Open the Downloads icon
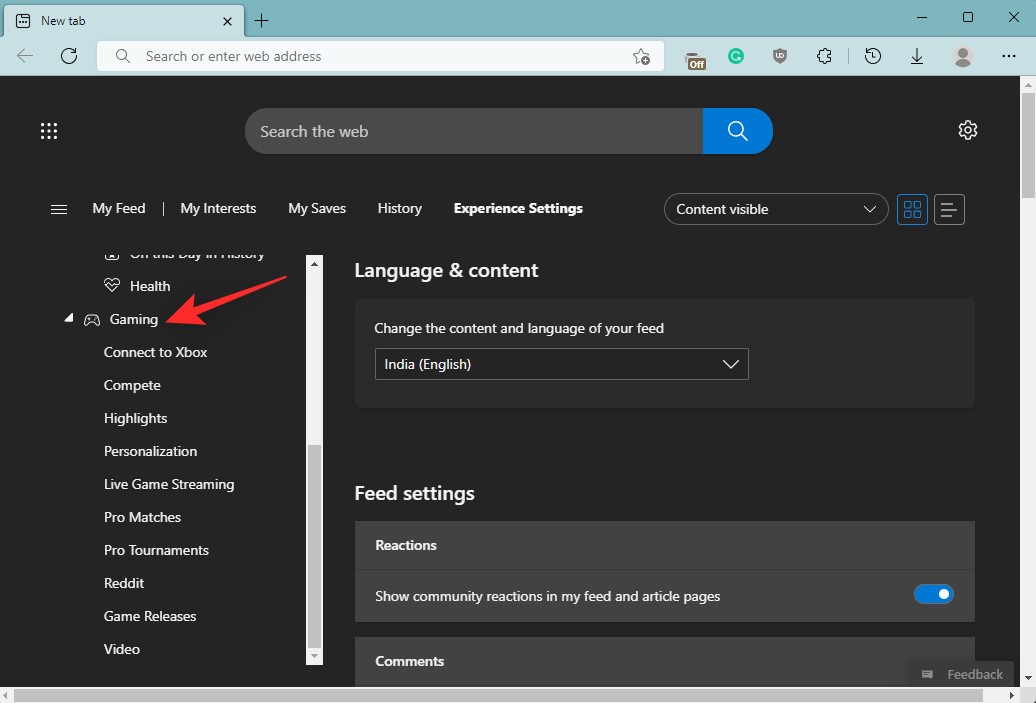The height and width of the screenshot is (703, 1036). click(x=917, y=56)
